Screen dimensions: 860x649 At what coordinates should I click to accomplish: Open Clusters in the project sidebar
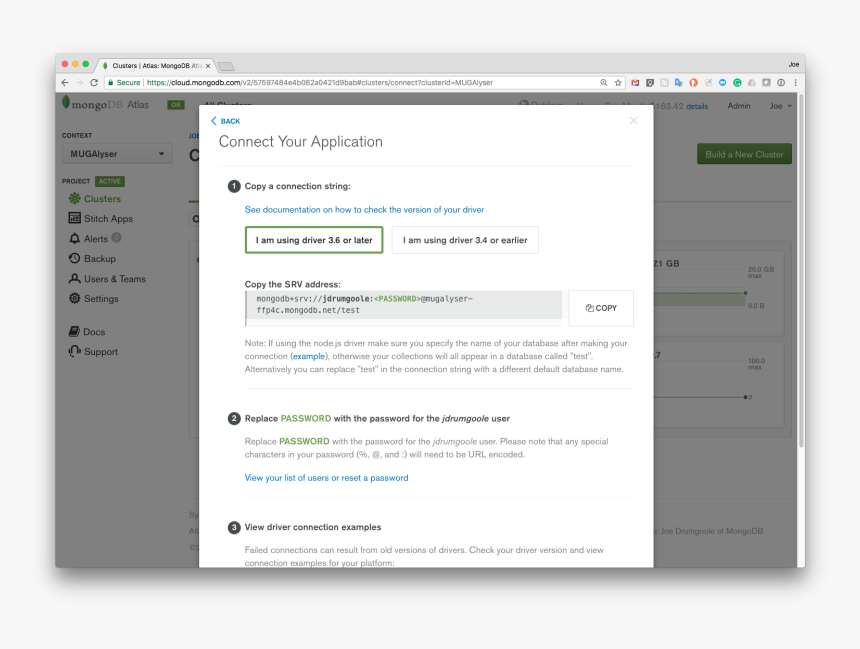click(x=102, y=199)
